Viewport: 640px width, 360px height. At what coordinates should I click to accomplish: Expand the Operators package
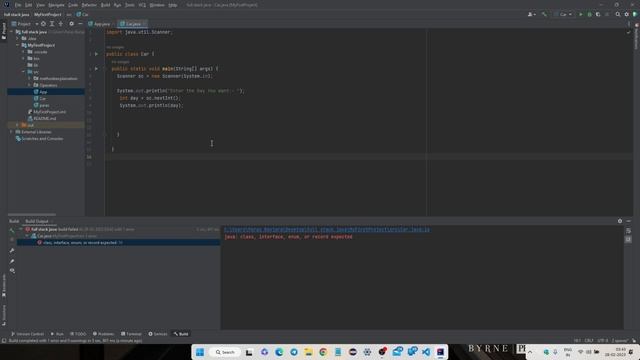pyautogui.click(x=29, y=85)
